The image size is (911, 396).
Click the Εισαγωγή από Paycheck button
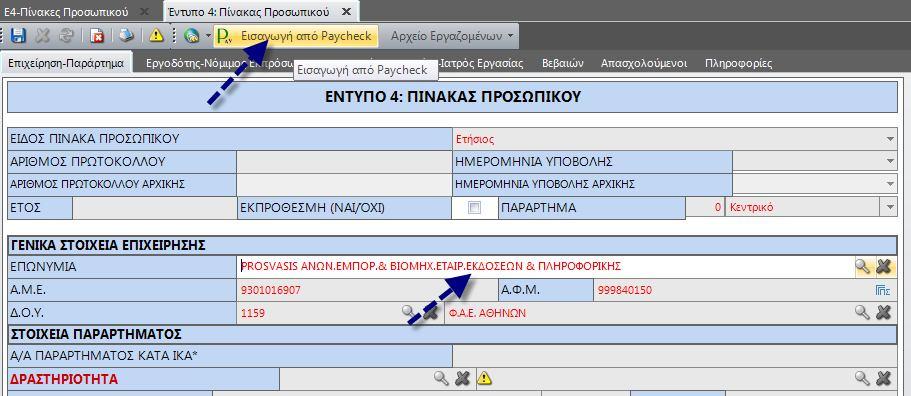296,36
